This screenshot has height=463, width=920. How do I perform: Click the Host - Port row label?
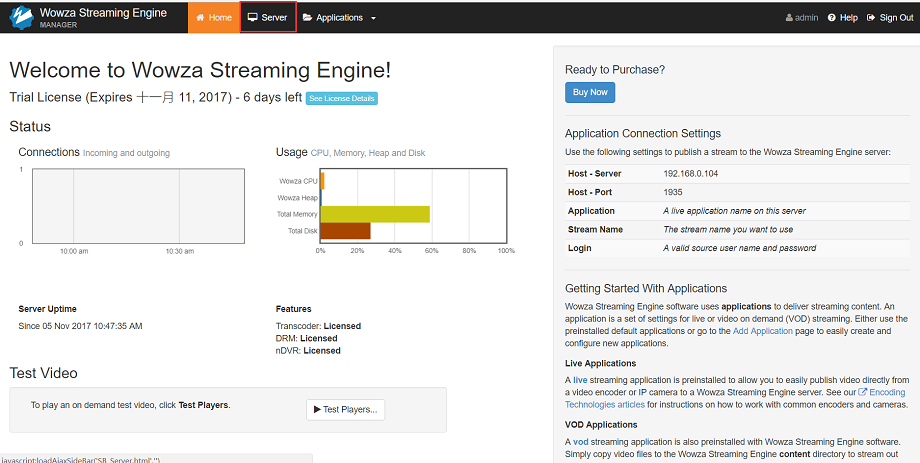[590, 192]
